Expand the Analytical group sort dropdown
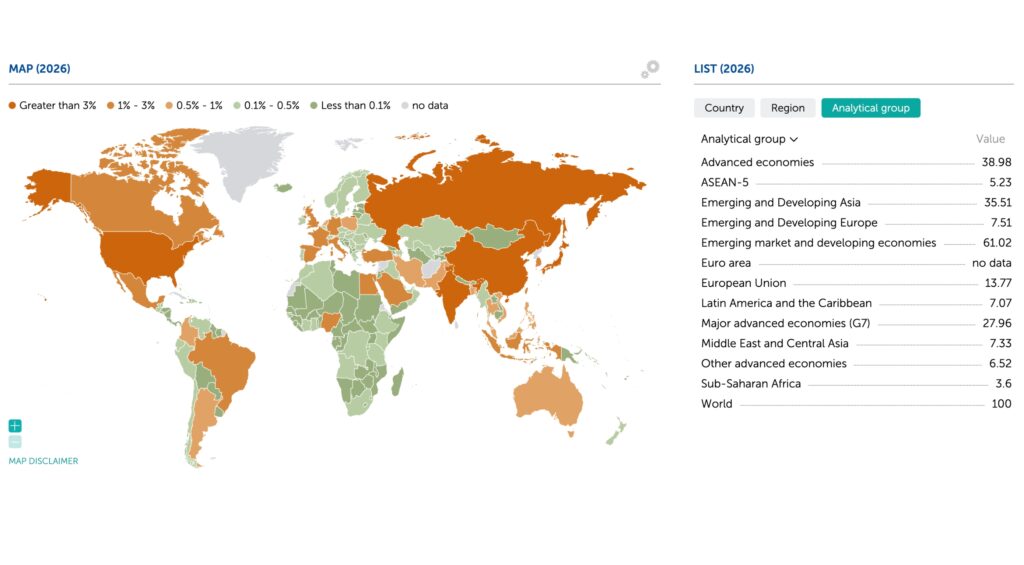The image size is (1024, 565). [x=749, y=140]
